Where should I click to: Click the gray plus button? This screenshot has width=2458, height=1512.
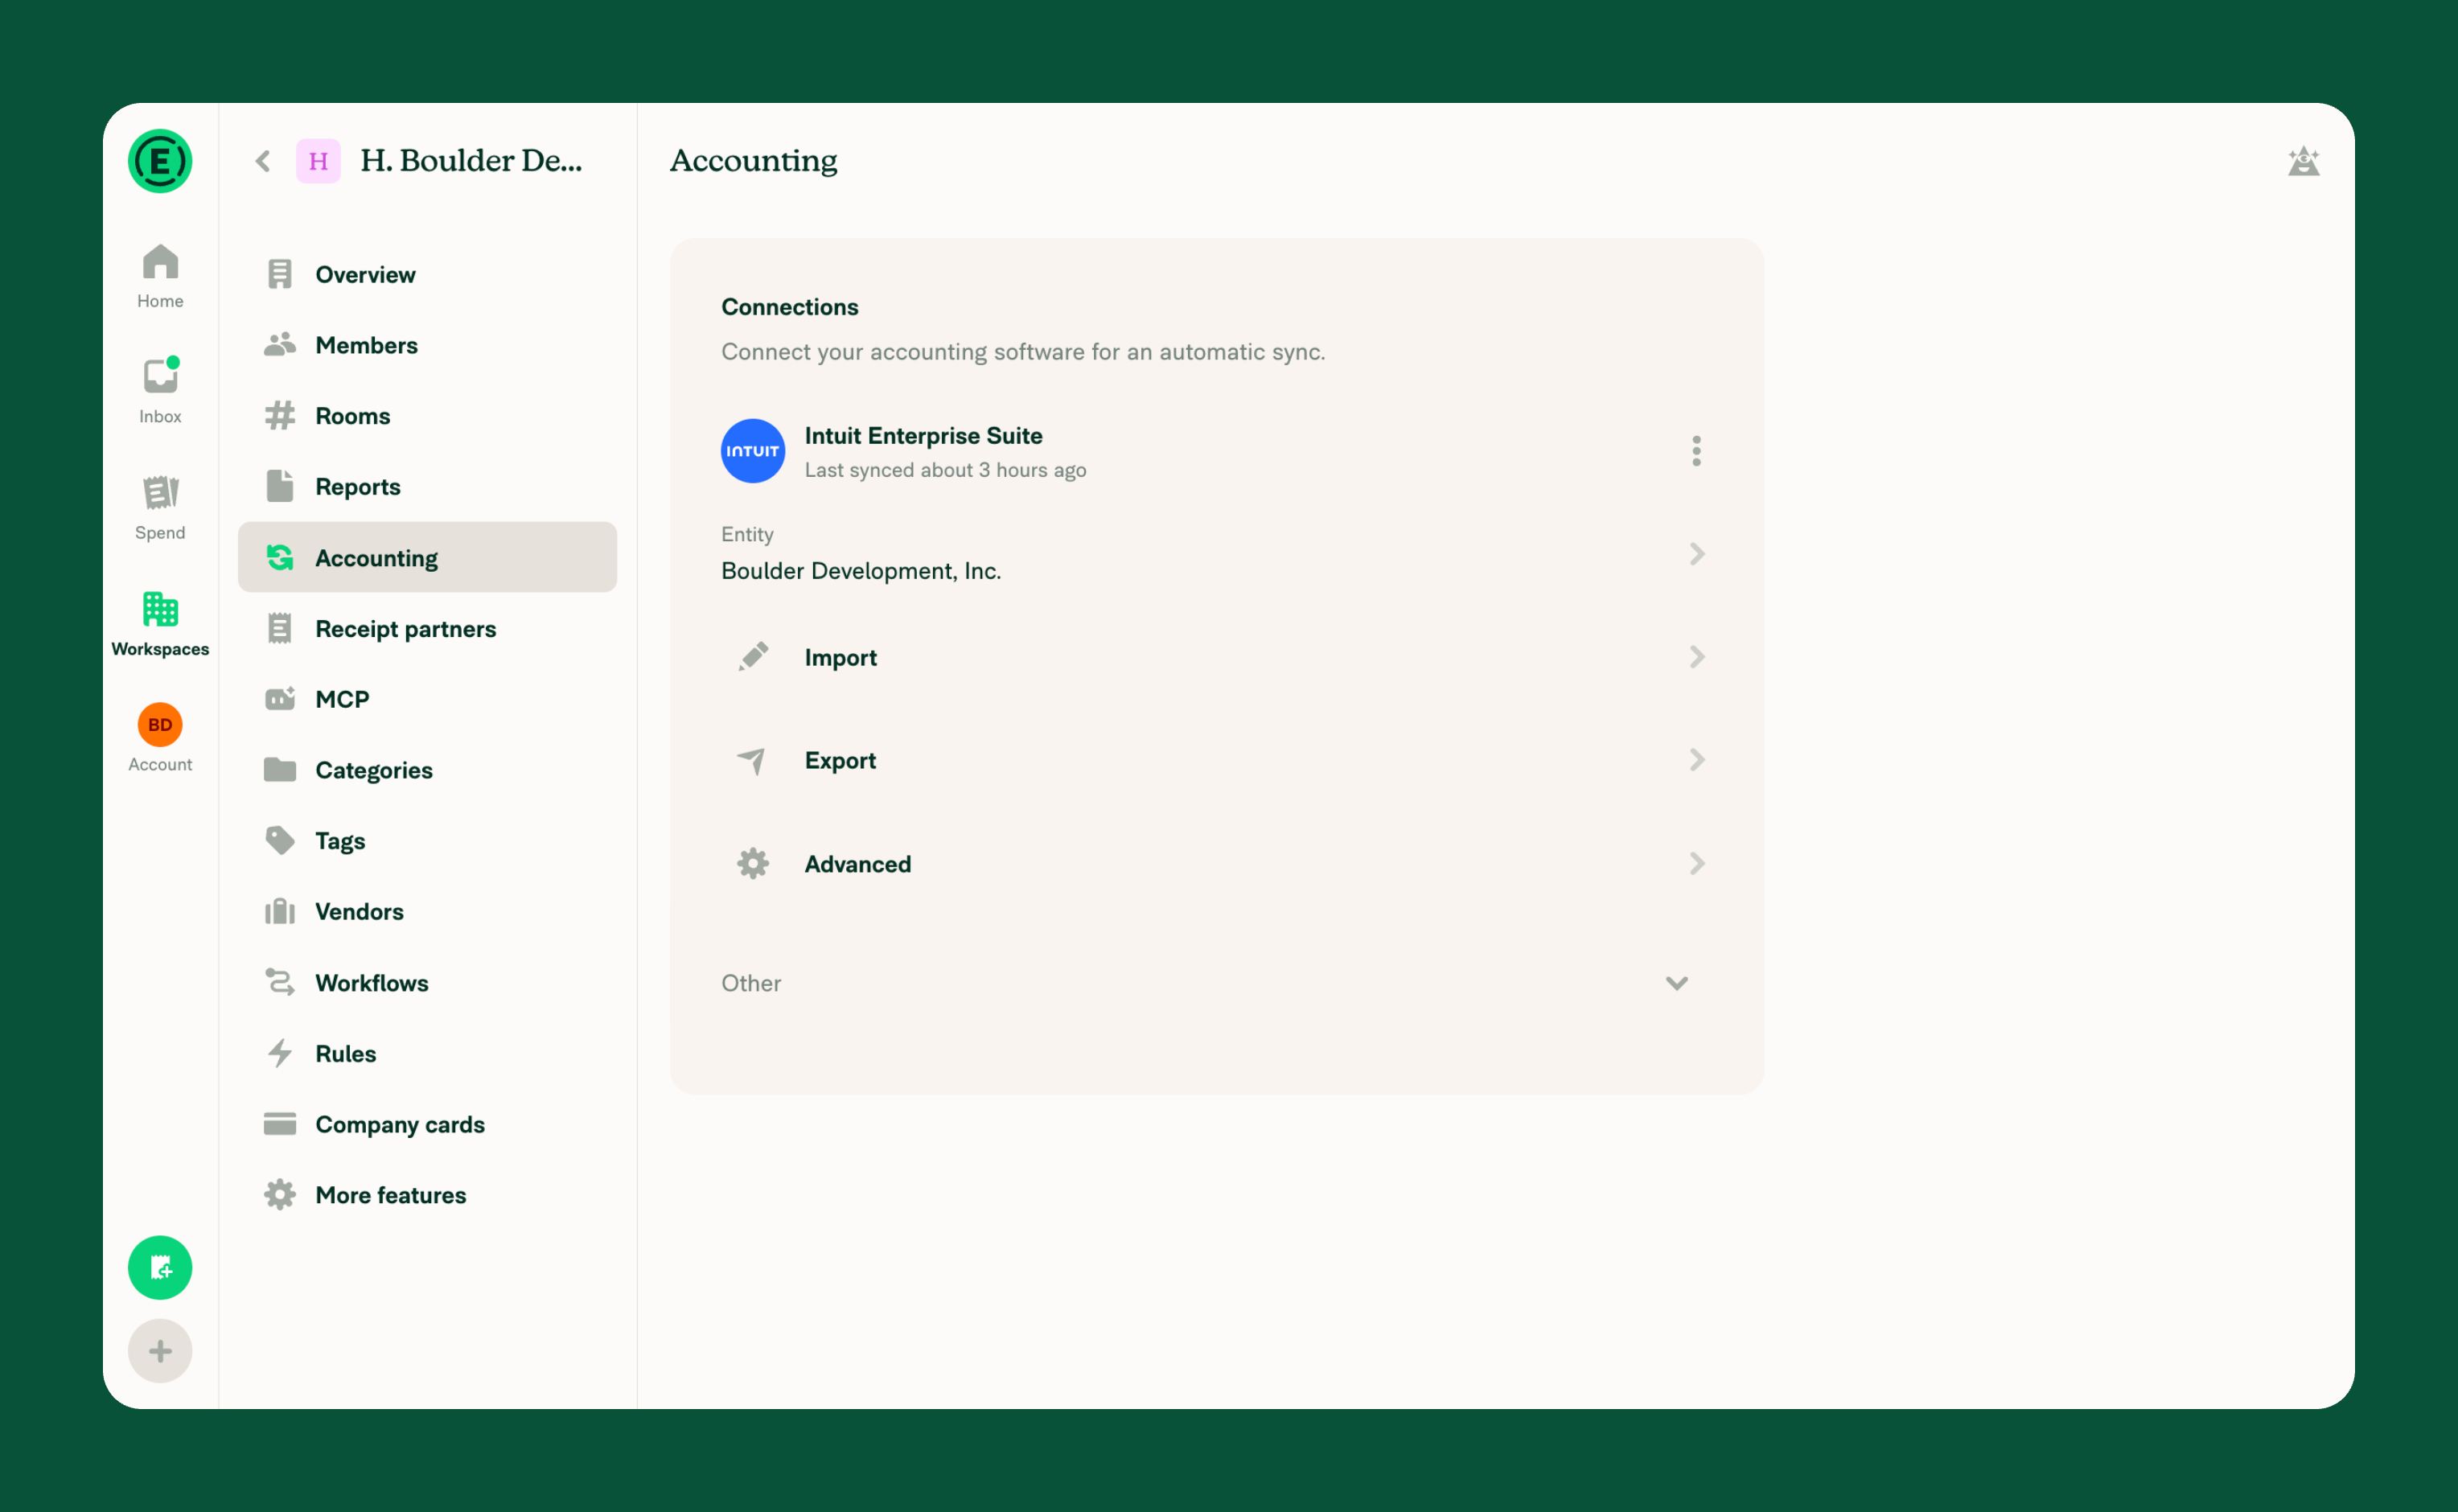(160, 1351)
